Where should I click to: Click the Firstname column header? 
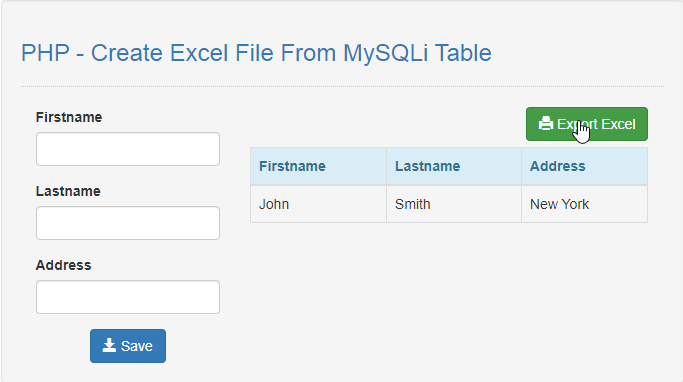click(x=318, y=166)
